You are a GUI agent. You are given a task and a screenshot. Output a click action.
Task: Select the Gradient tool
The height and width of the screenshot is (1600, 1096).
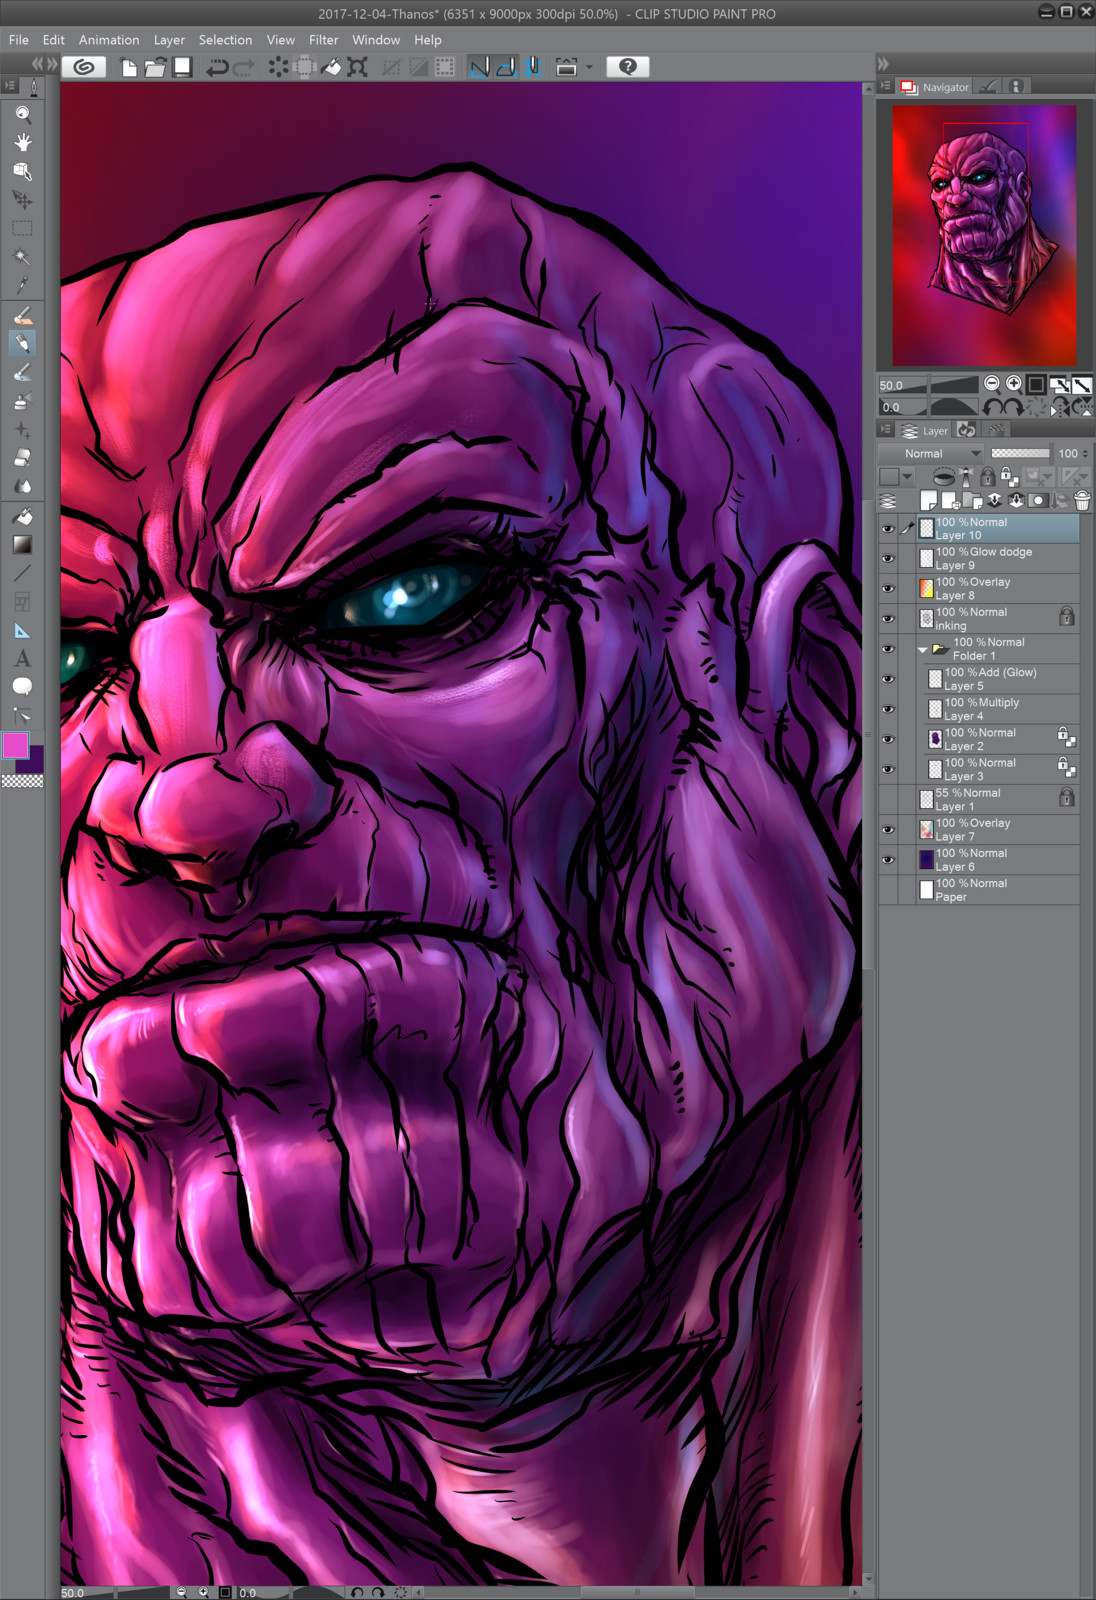coord(22,545)
